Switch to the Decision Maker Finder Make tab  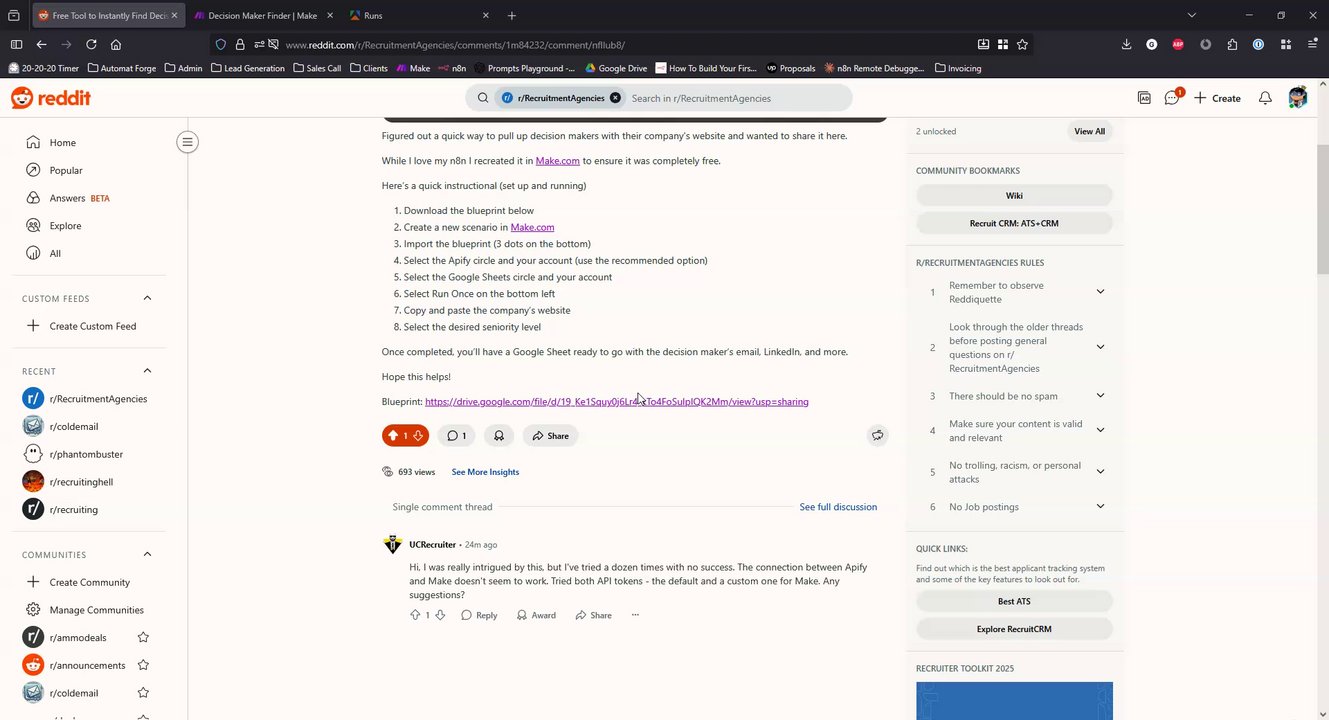click(x=262, y=16)
